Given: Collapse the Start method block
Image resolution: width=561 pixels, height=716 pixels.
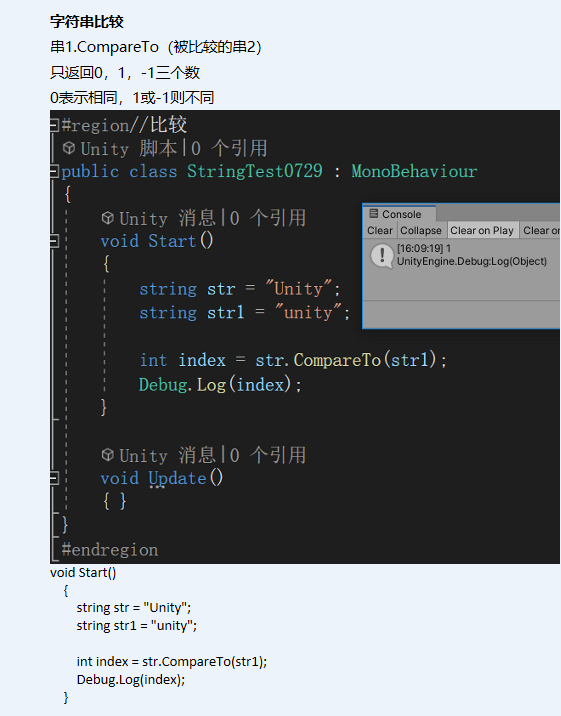Looking at the screenshot, I should coord(54,241).
